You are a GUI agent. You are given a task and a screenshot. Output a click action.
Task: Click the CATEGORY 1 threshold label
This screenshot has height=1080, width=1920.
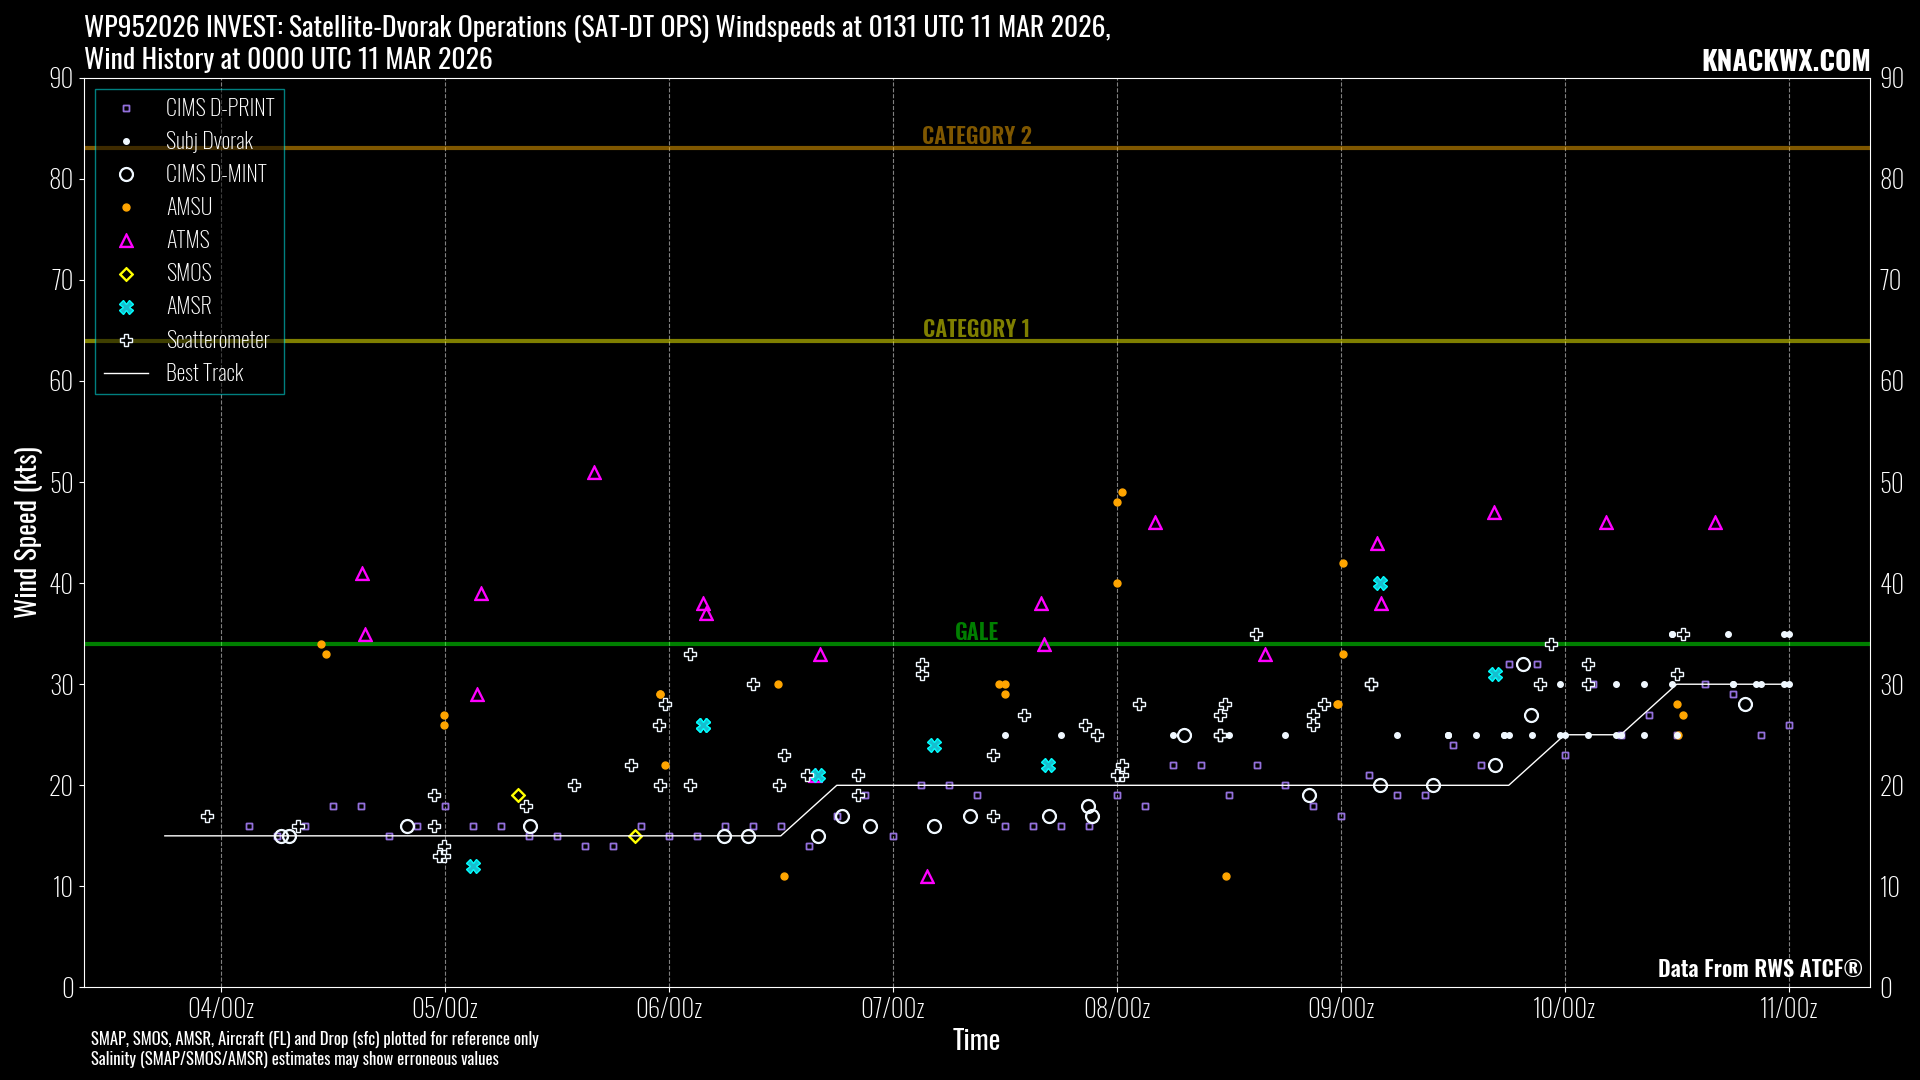click(976, 328)
